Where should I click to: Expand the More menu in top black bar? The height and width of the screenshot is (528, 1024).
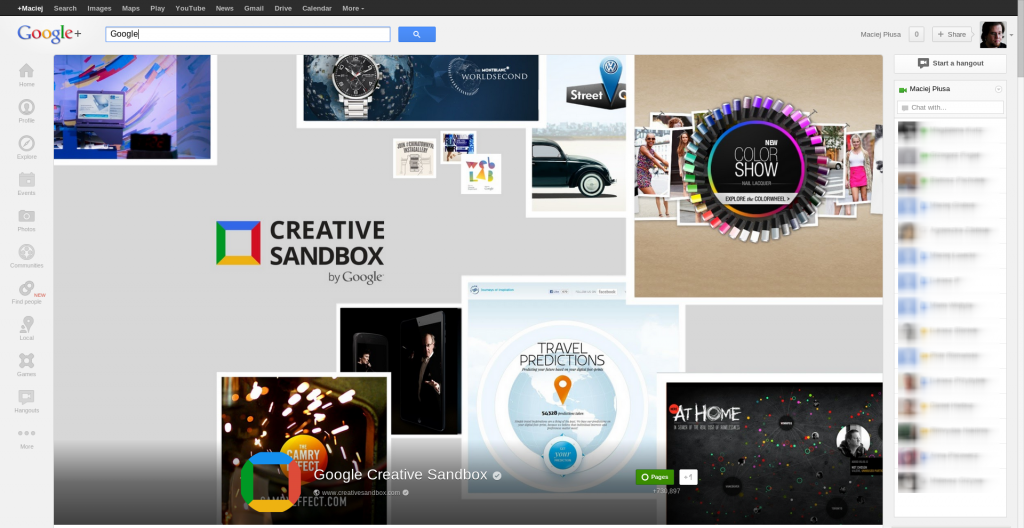coord(352,8)
